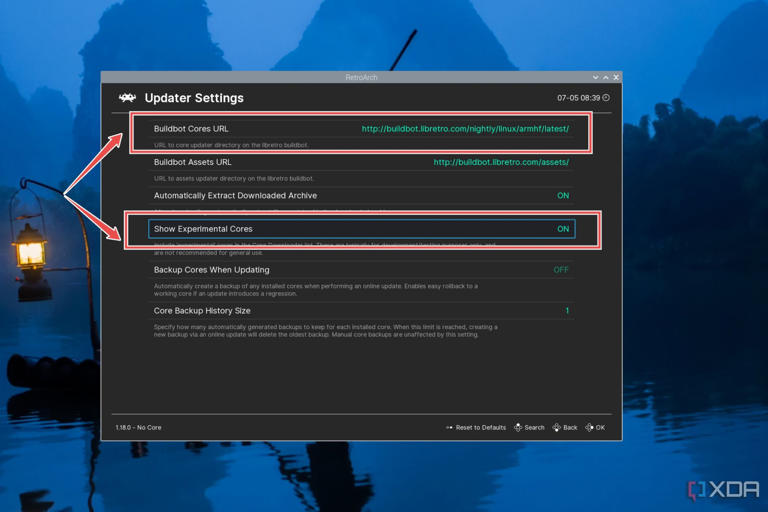Close the RetroArch window
Viewport: 768px width, 512px height.
[616, 77]
